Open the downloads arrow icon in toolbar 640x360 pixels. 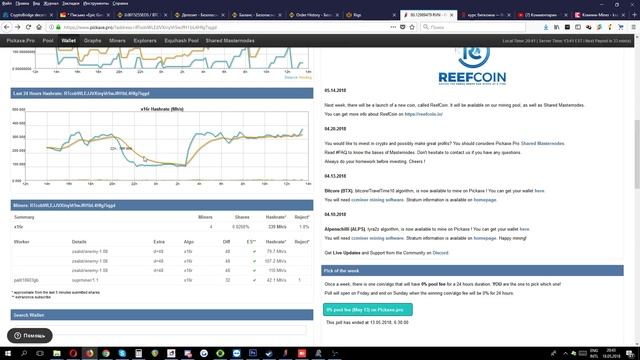546,27
